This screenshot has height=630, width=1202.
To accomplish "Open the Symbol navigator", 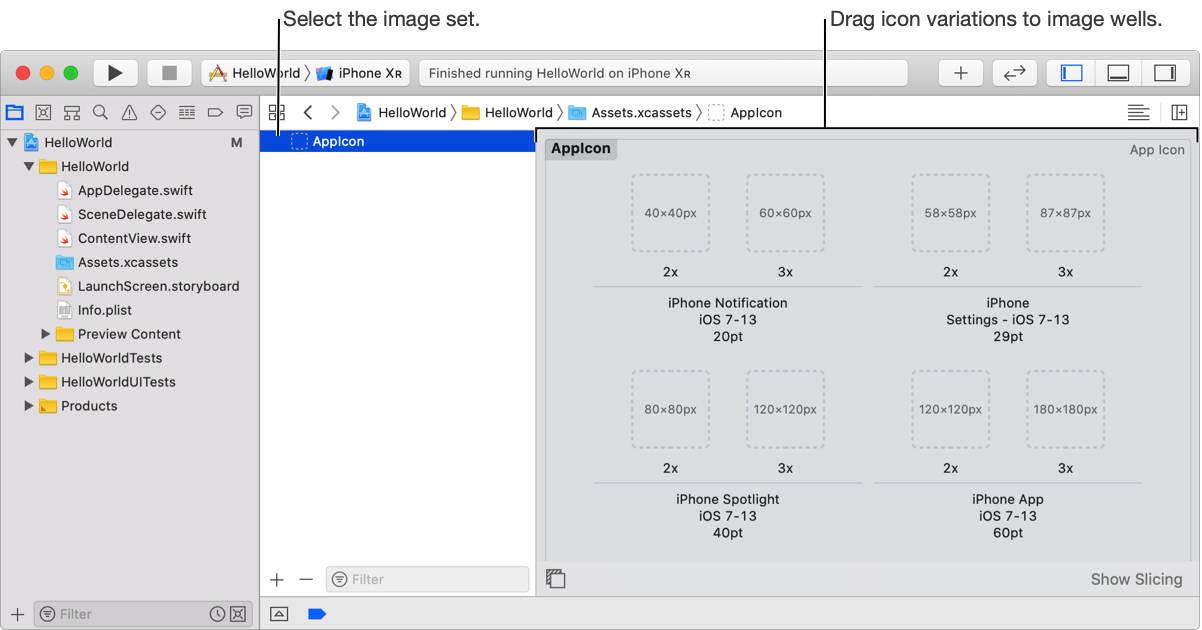I will 72,112.
